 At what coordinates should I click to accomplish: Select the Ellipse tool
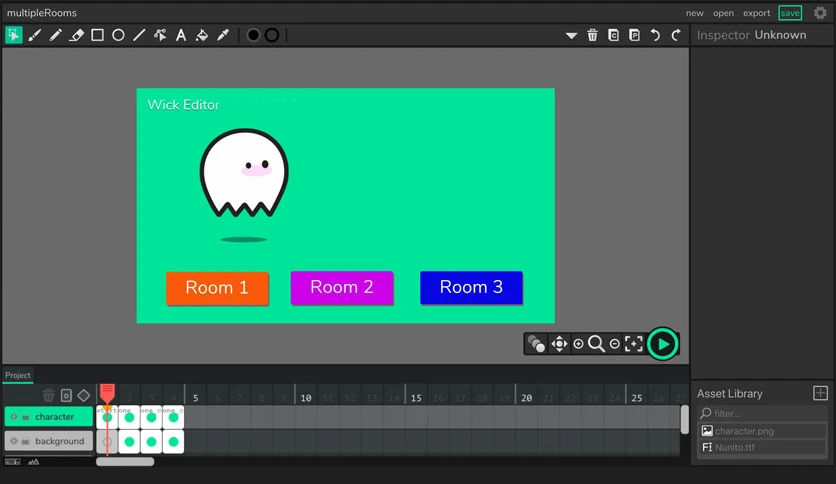118,35
